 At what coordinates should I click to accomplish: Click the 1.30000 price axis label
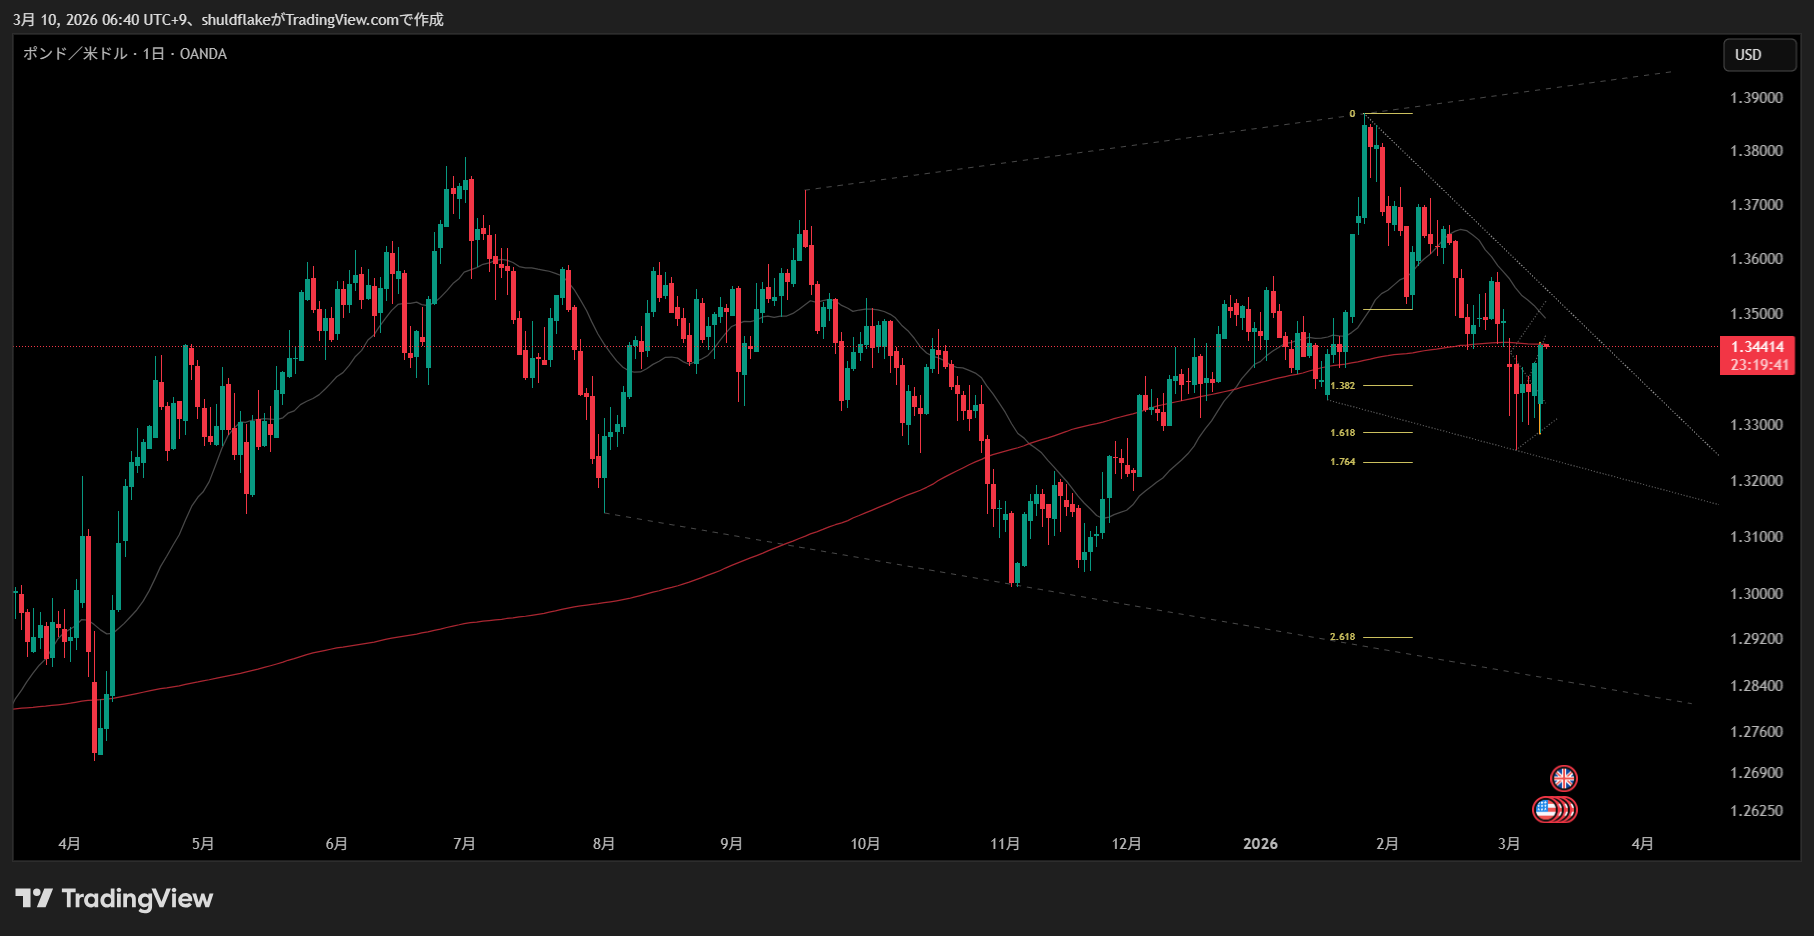click(1756, 593)
